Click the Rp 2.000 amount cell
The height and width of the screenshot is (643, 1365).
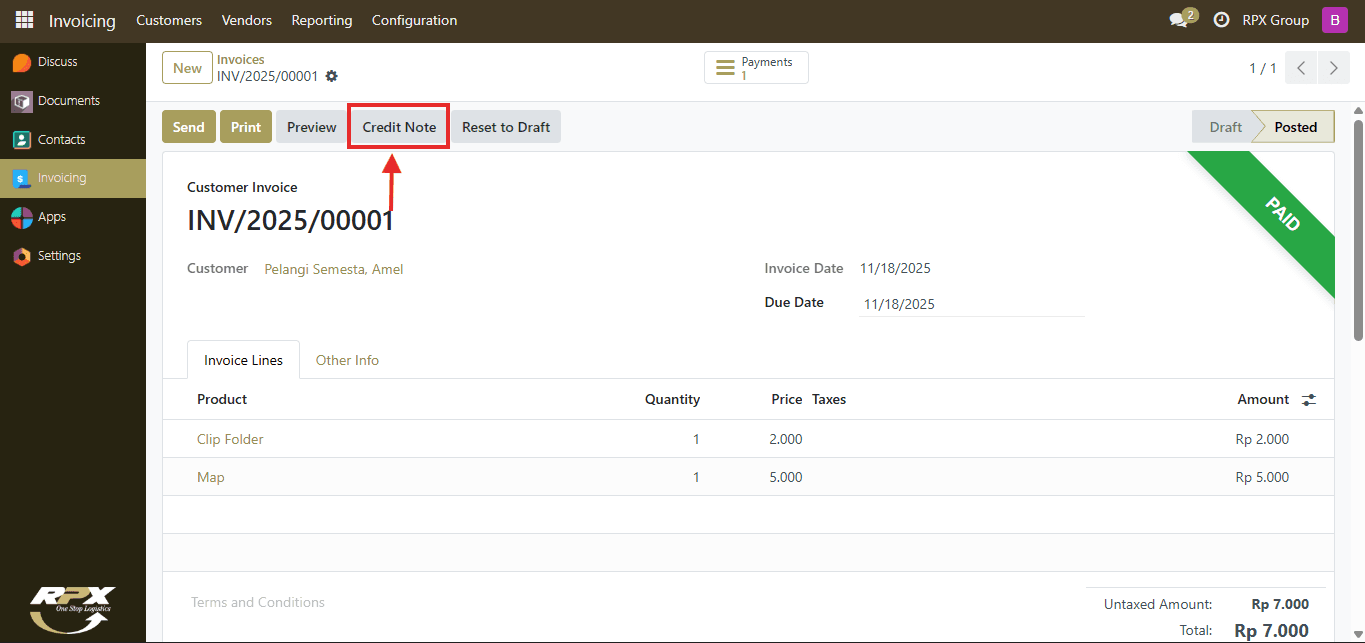pyautogui.click(x=1262, y=439)
